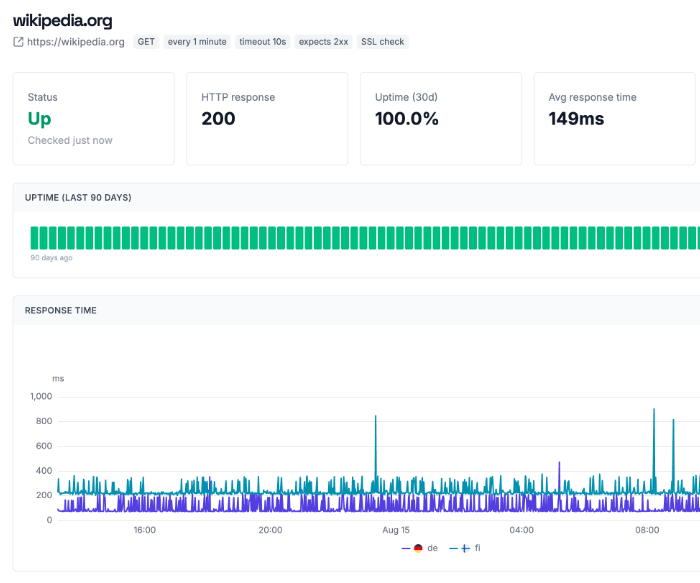Image resolution: width=700 pixels, height=583 pixels.
Task: Click the GET method tag
Action: click(x=146, y=42)
